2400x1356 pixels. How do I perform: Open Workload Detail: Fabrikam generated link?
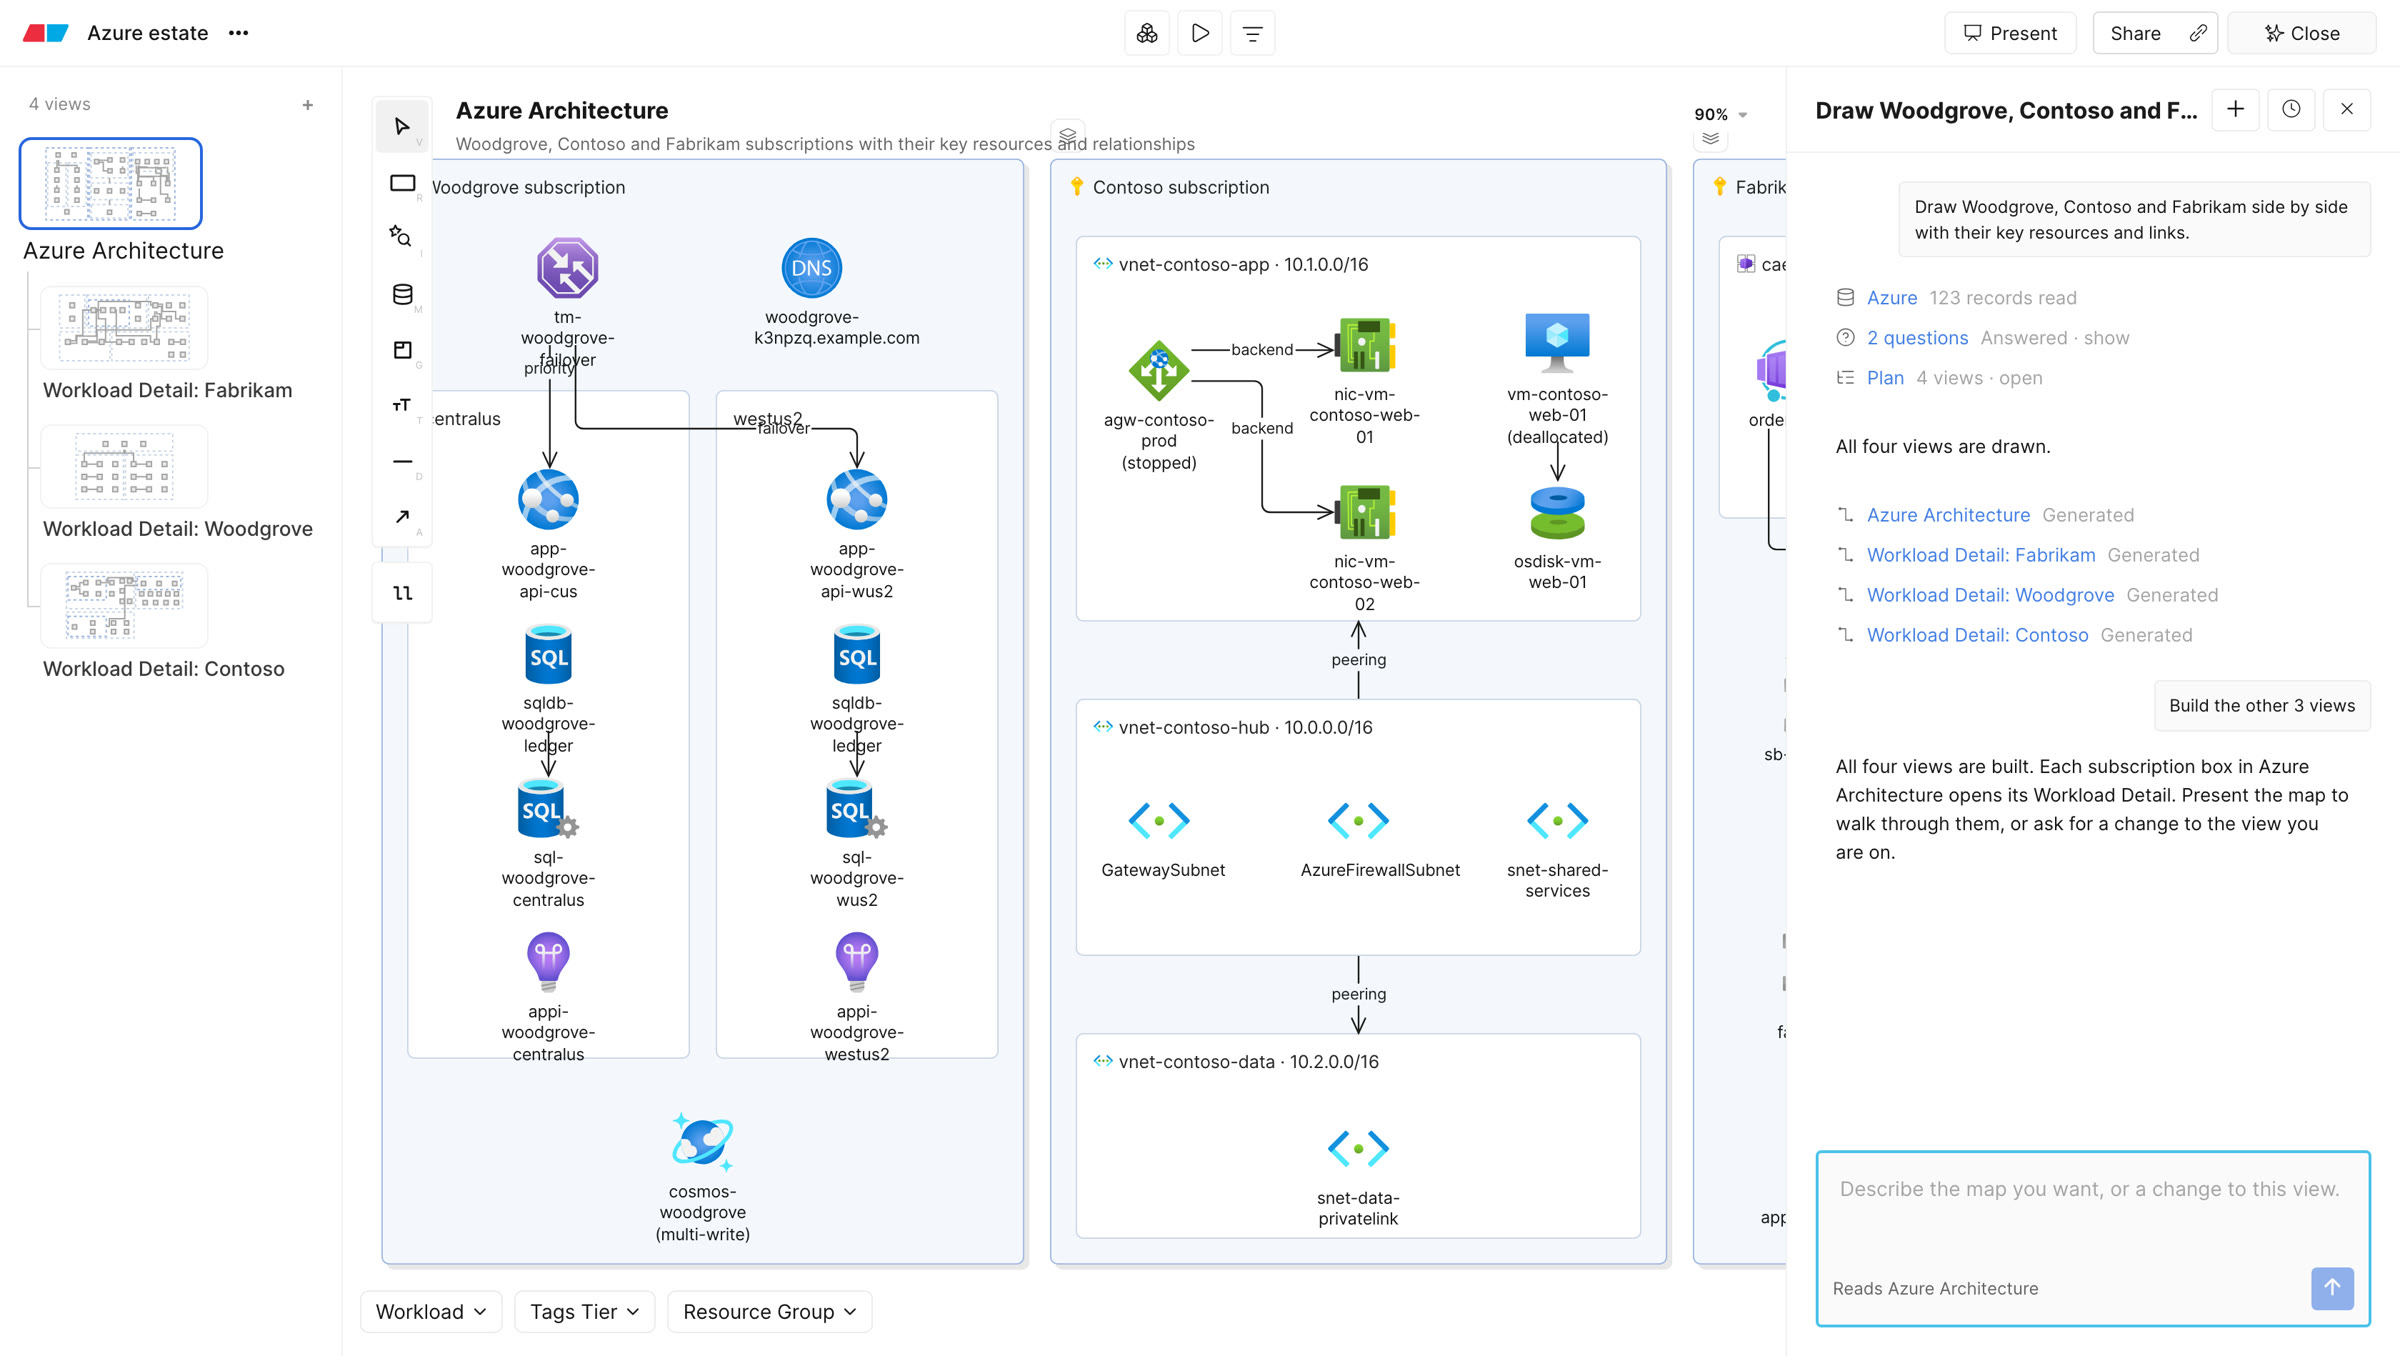tap(1981, 555)
